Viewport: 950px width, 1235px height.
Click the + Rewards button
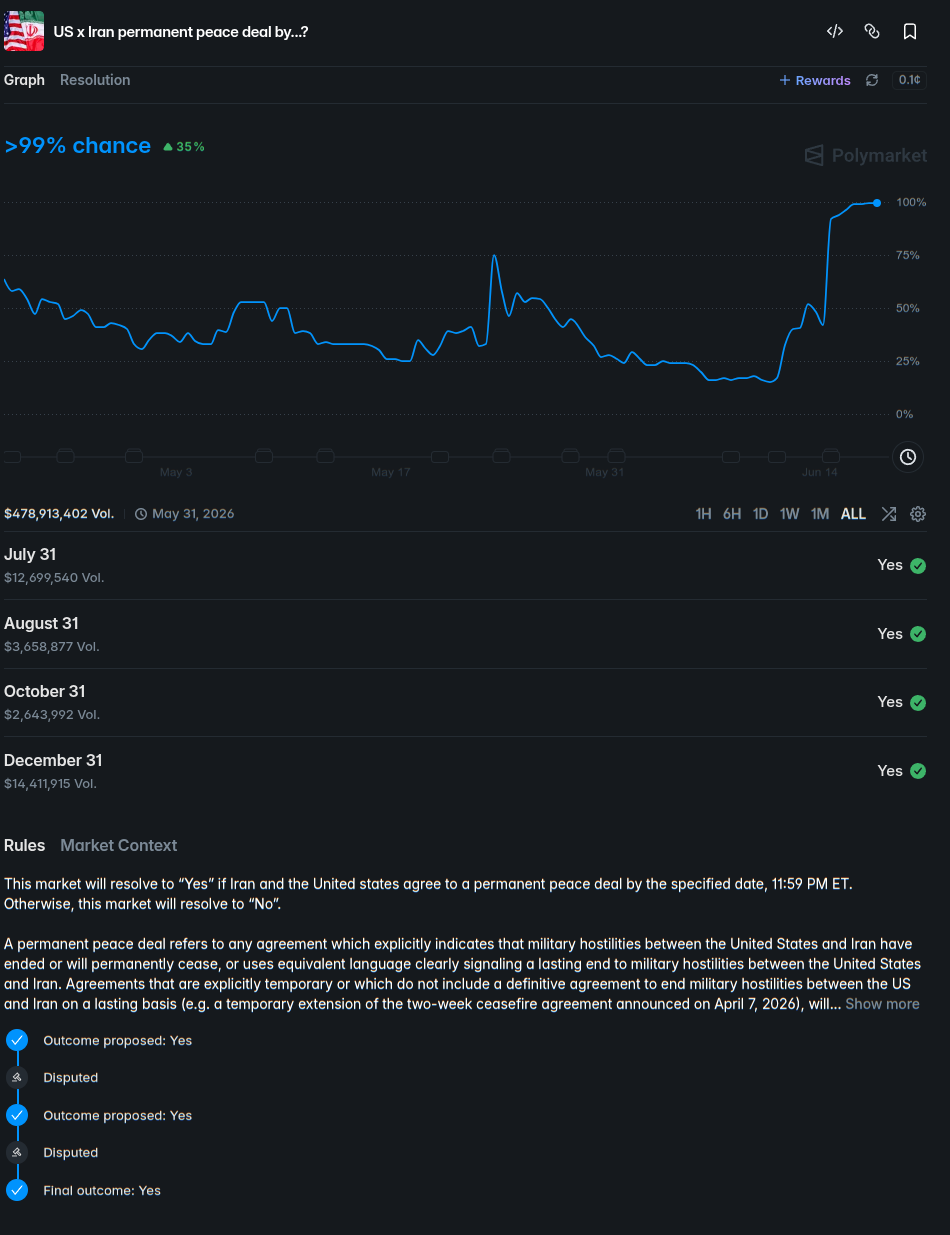tap(815, 80)
